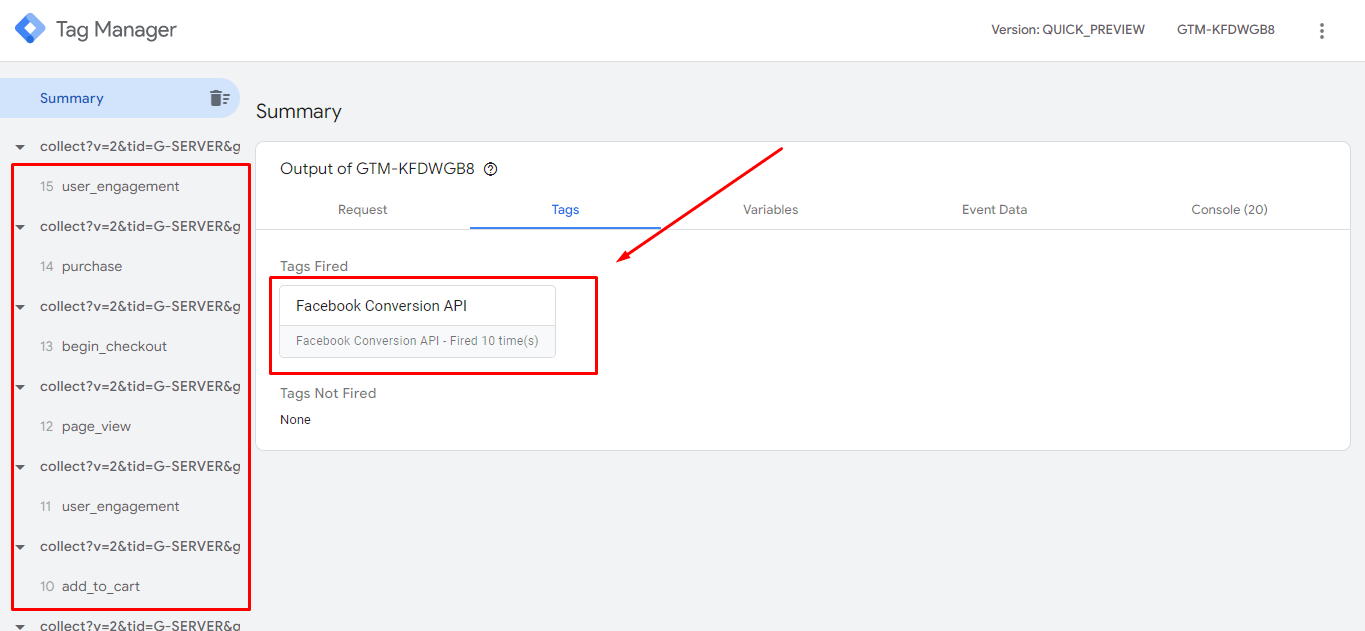Collapse the collect request above page_view

pos(20,387)
